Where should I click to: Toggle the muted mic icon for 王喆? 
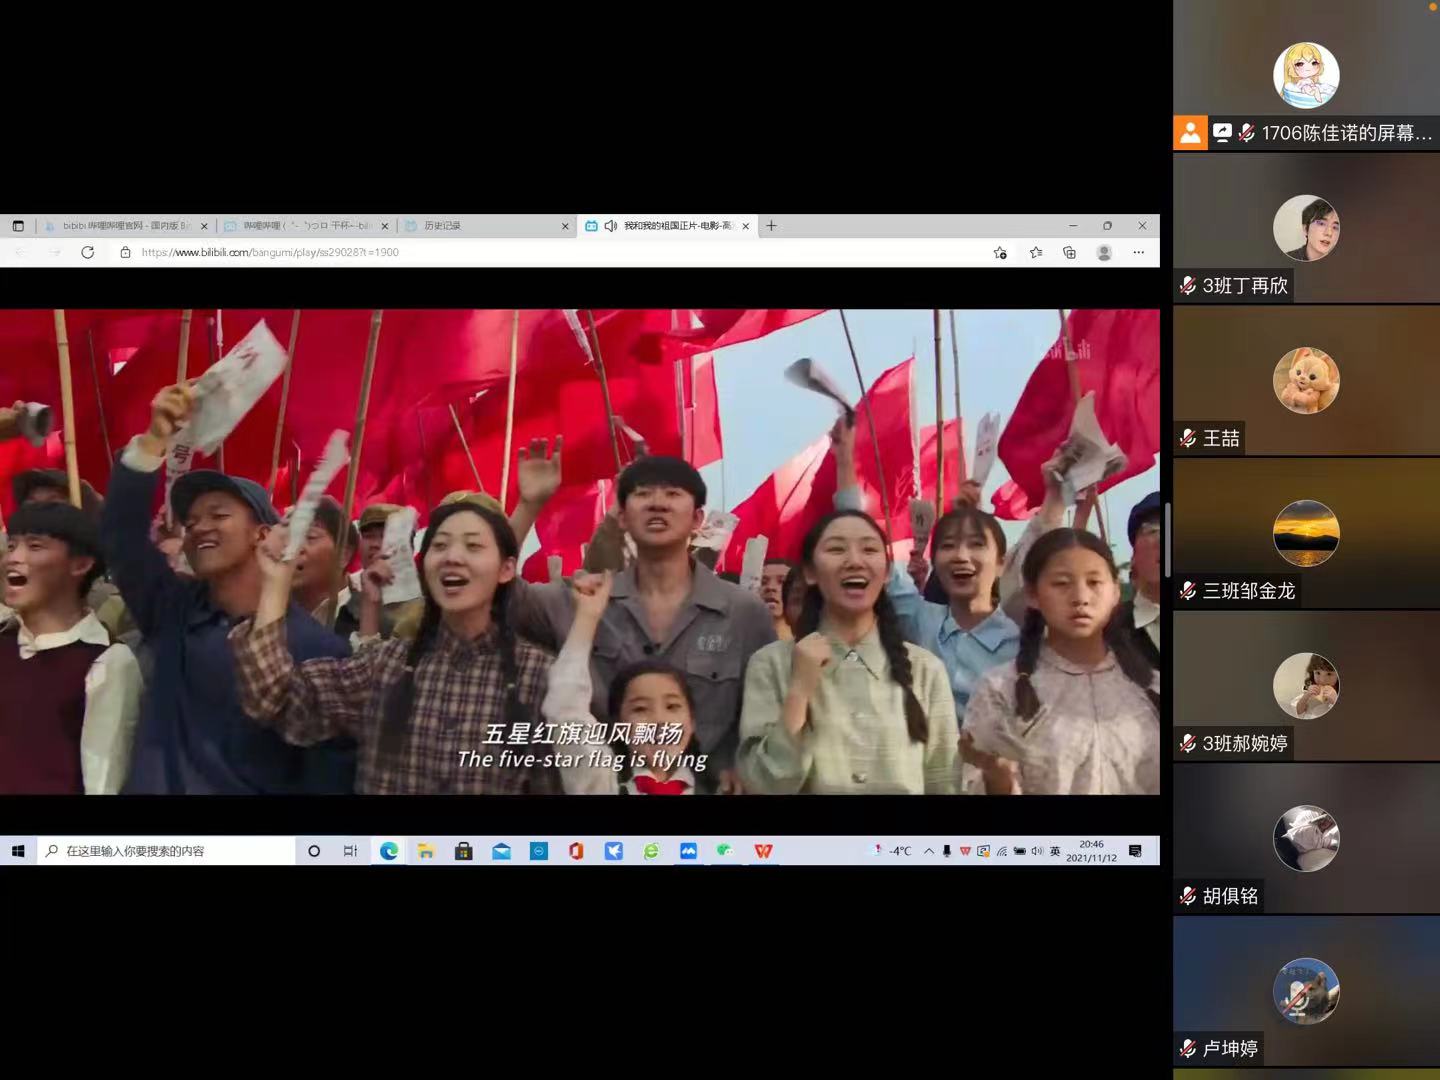click(x=1188, y=439)
